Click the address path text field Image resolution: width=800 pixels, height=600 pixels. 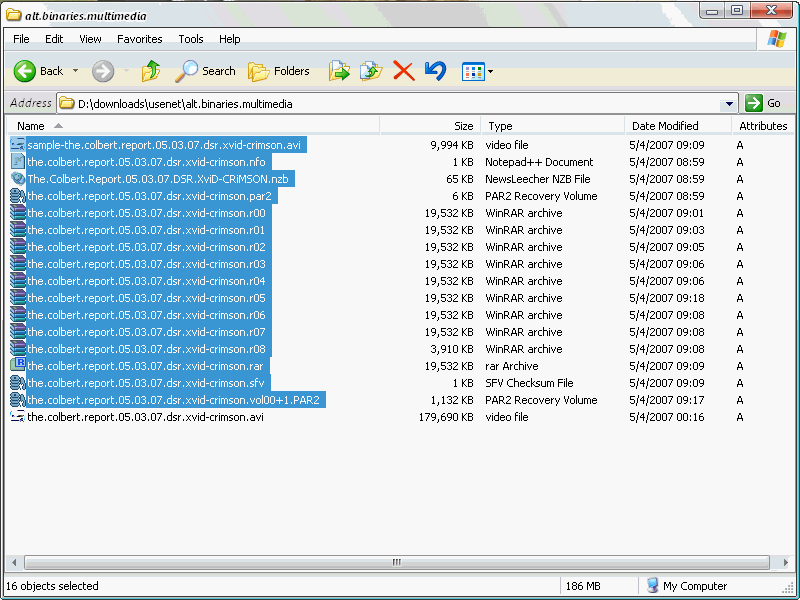pyautogui.click(x=398, y=104)
